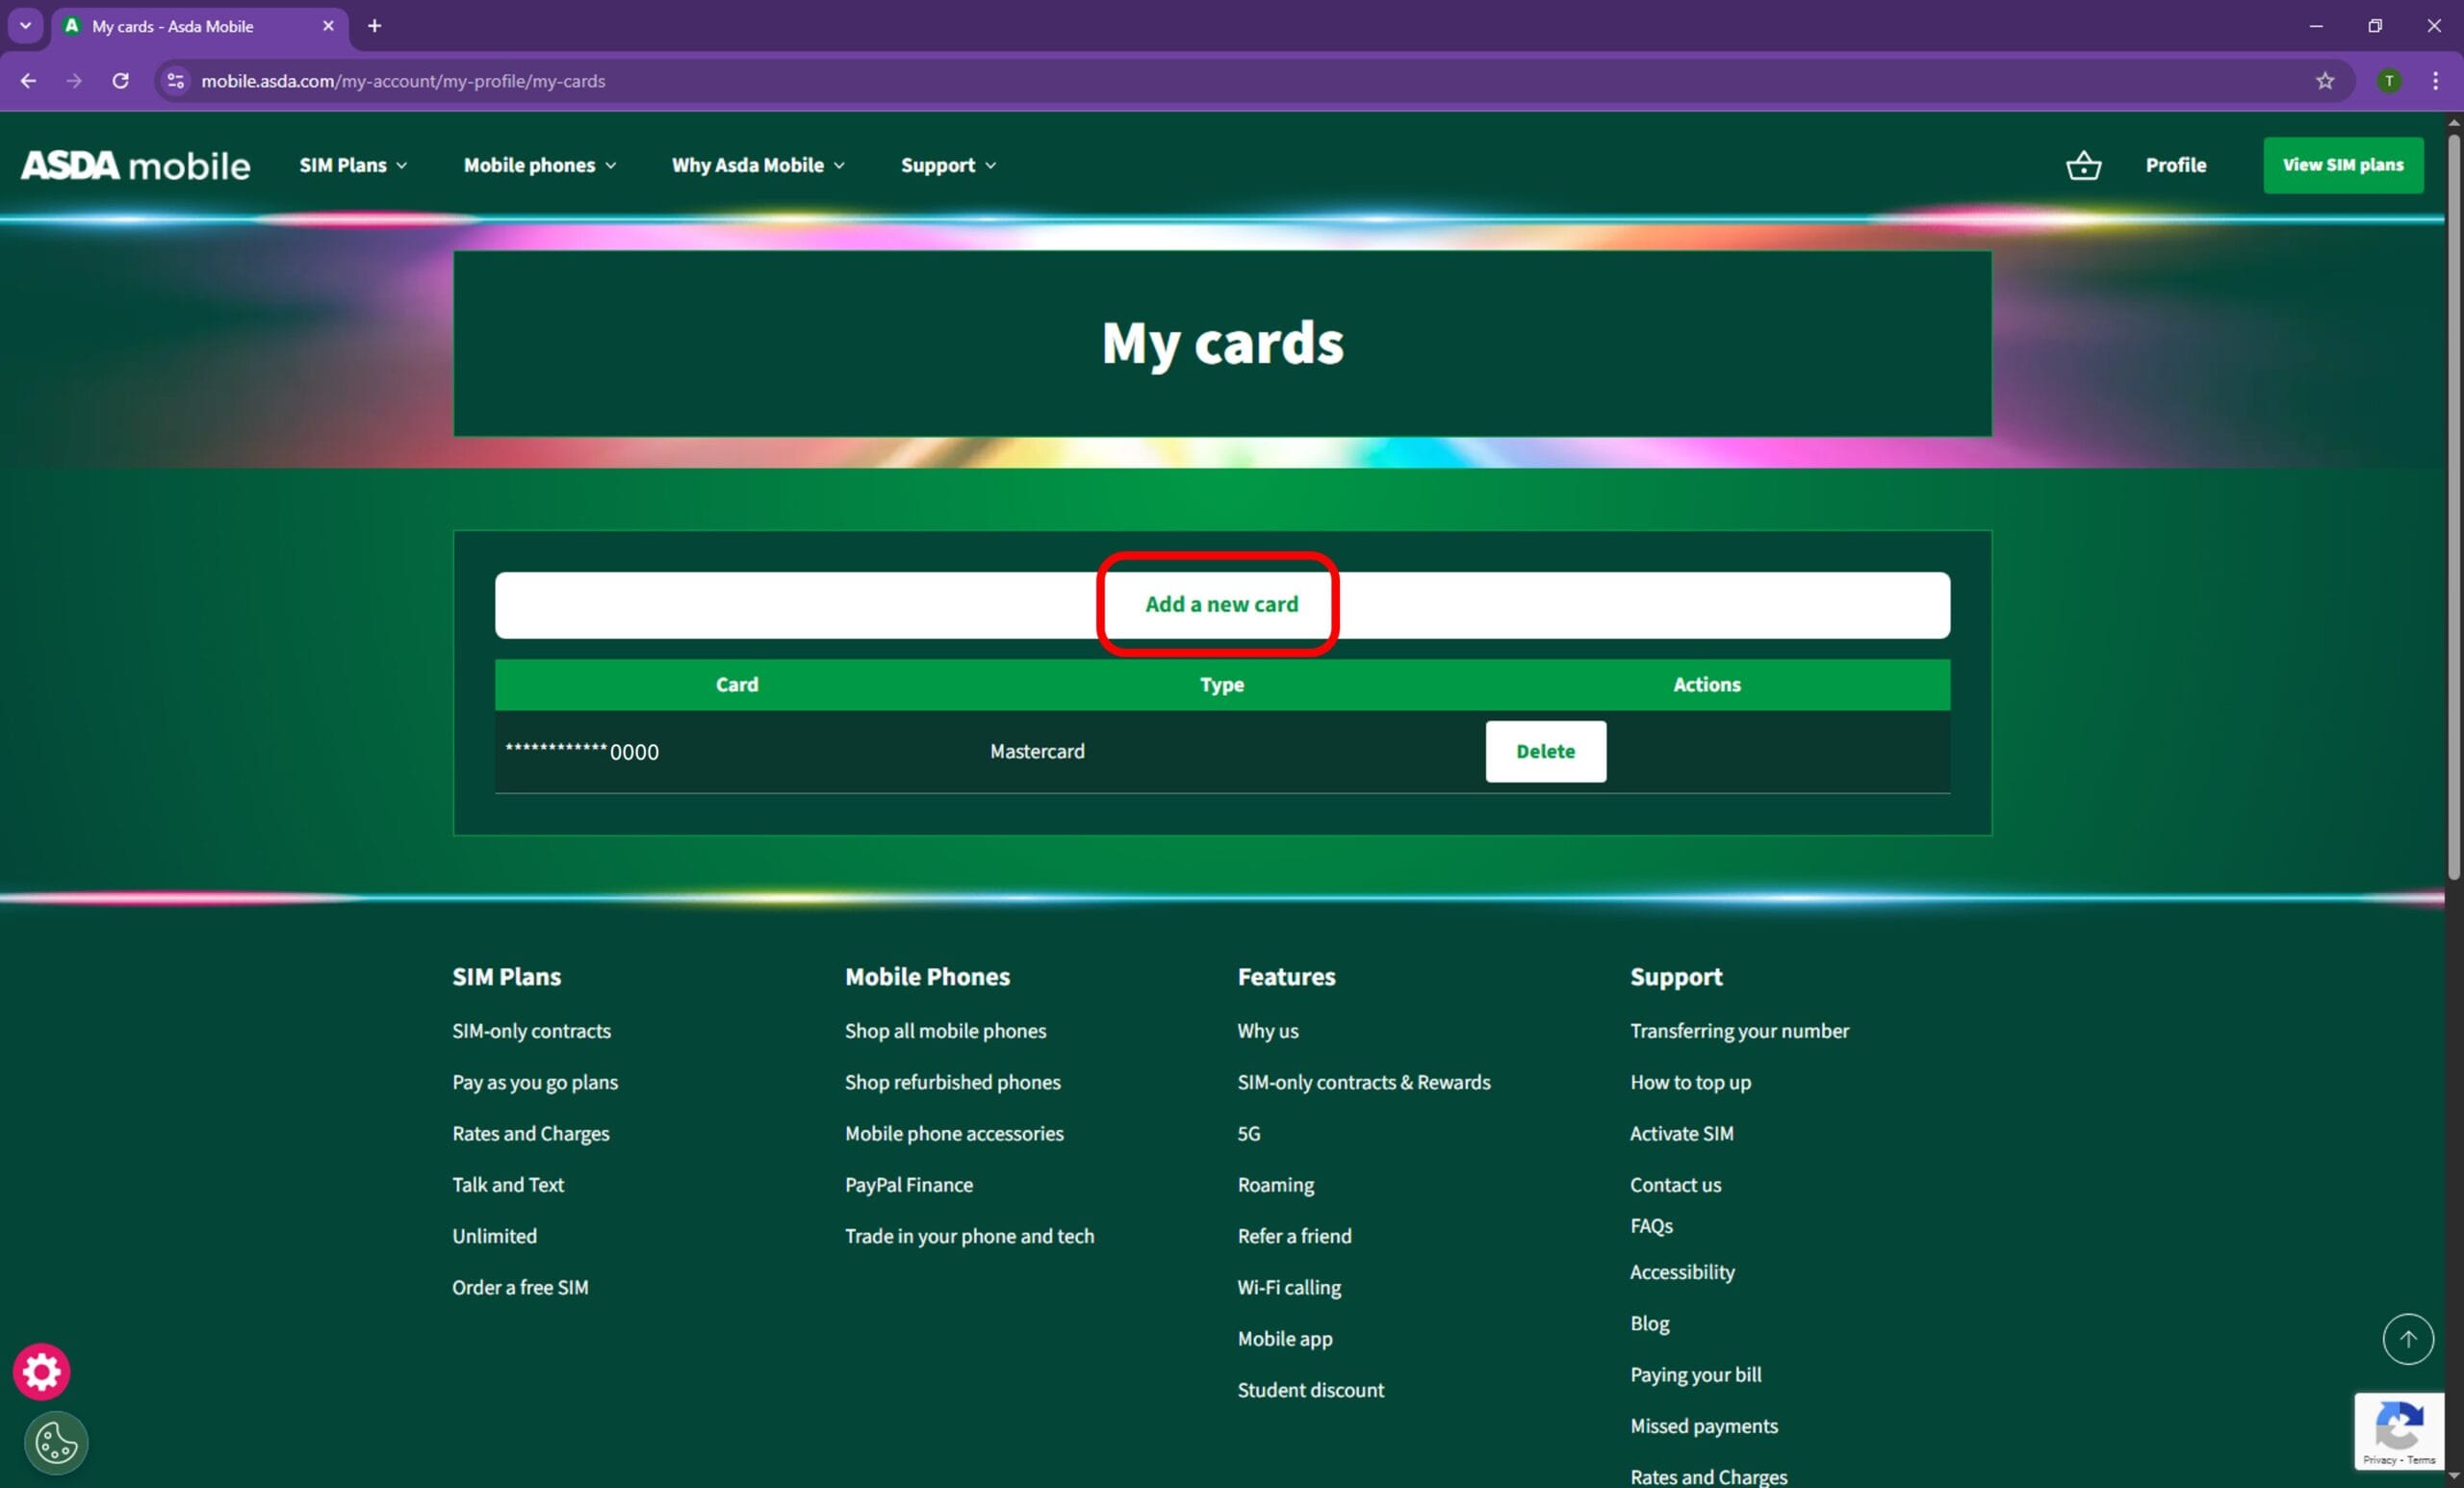This screenshot has height=1488, width=2464.
Task: Open Roaming footer link
Action: point(1275,1185)
